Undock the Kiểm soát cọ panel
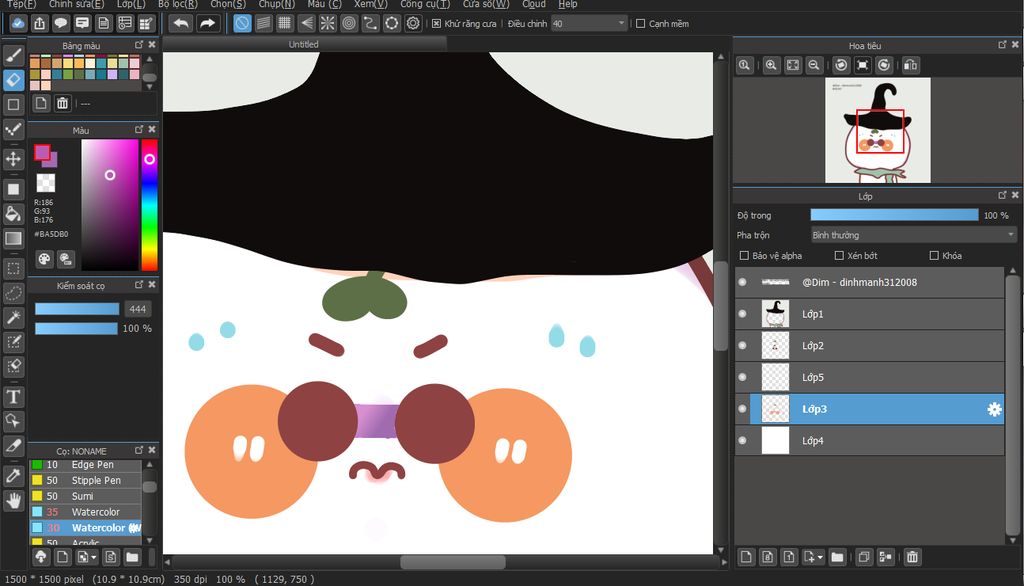1024x586 pixels. (138, 285)
